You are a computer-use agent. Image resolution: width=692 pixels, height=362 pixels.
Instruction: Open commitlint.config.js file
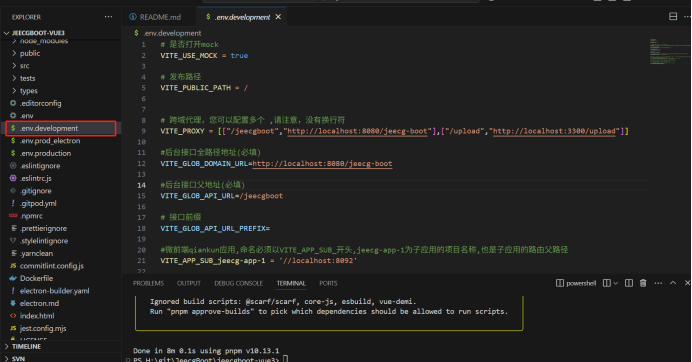pyautogui.click(x=51, y=266)
